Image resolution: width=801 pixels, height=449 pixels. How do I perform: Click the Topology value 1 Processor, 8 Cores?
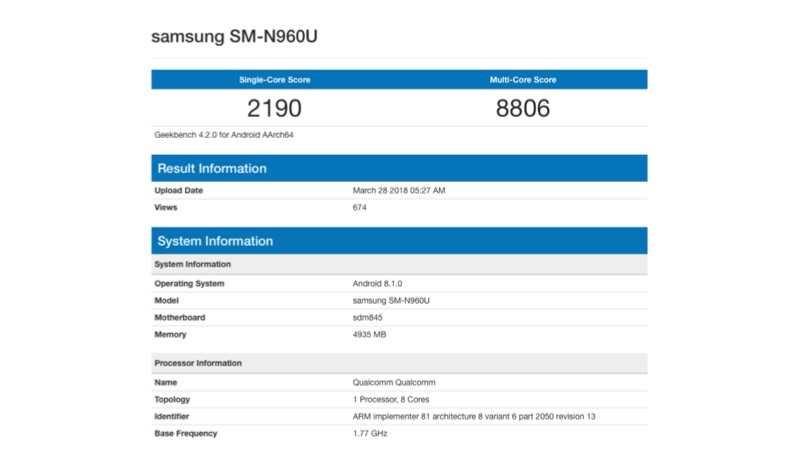click(397, 399)
